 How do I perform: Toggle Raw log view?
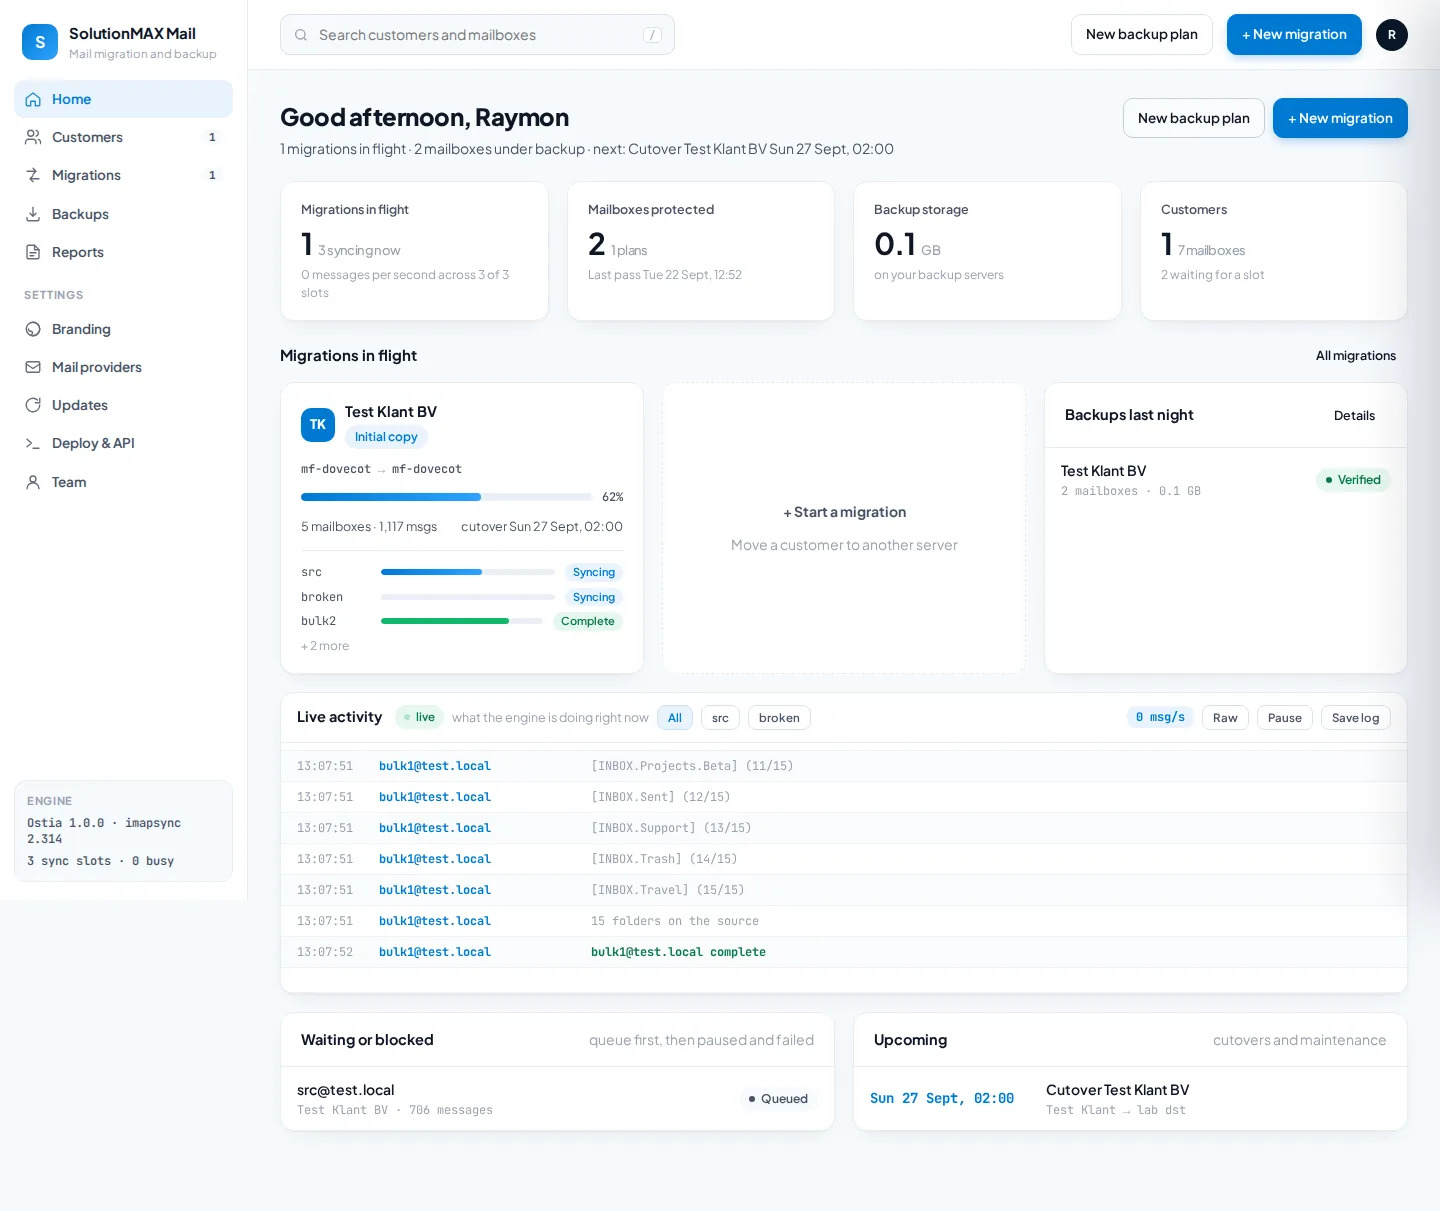click(x=1225, y=718)
